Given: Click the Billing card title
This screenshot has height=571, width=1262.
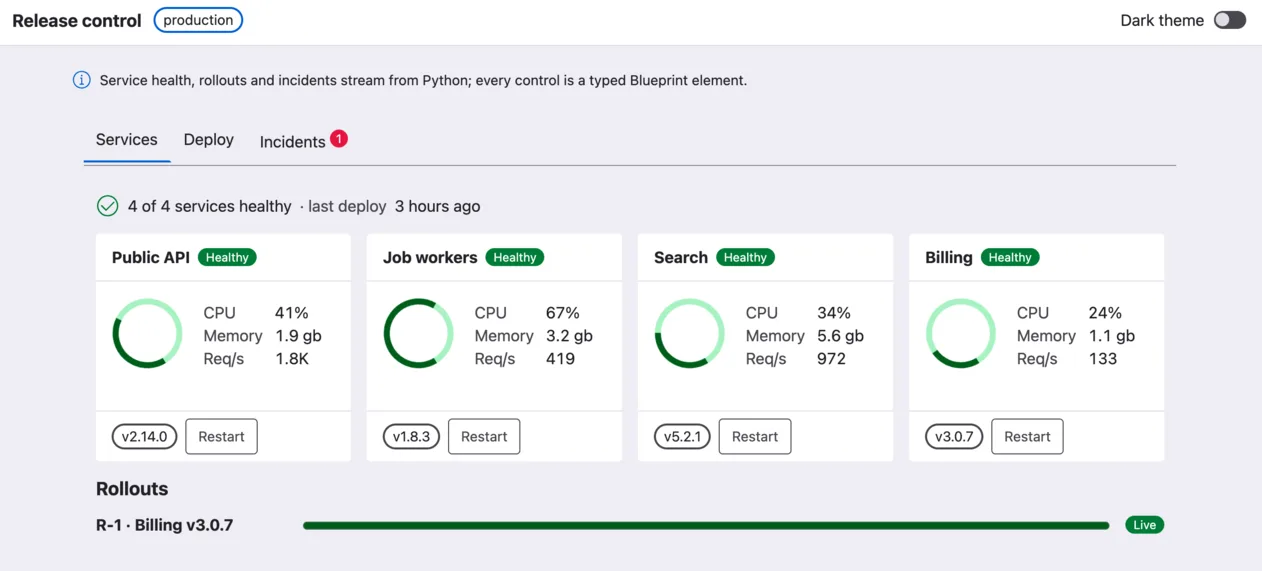Looking at the screenshot, I should 949,257.
